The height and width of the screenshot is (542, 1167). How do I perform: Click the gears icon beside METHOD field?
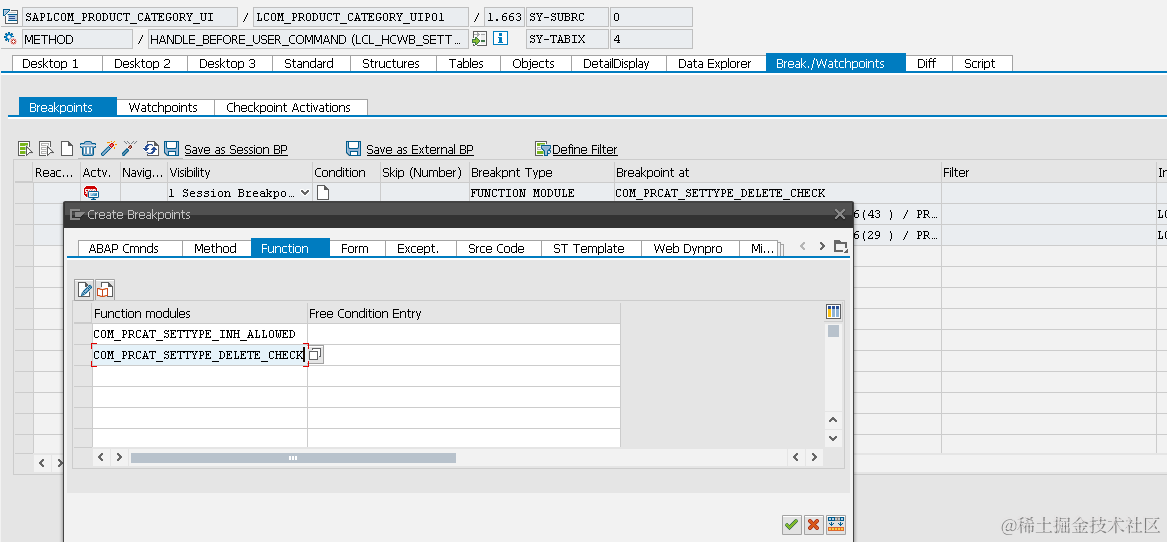click(10, 39)
